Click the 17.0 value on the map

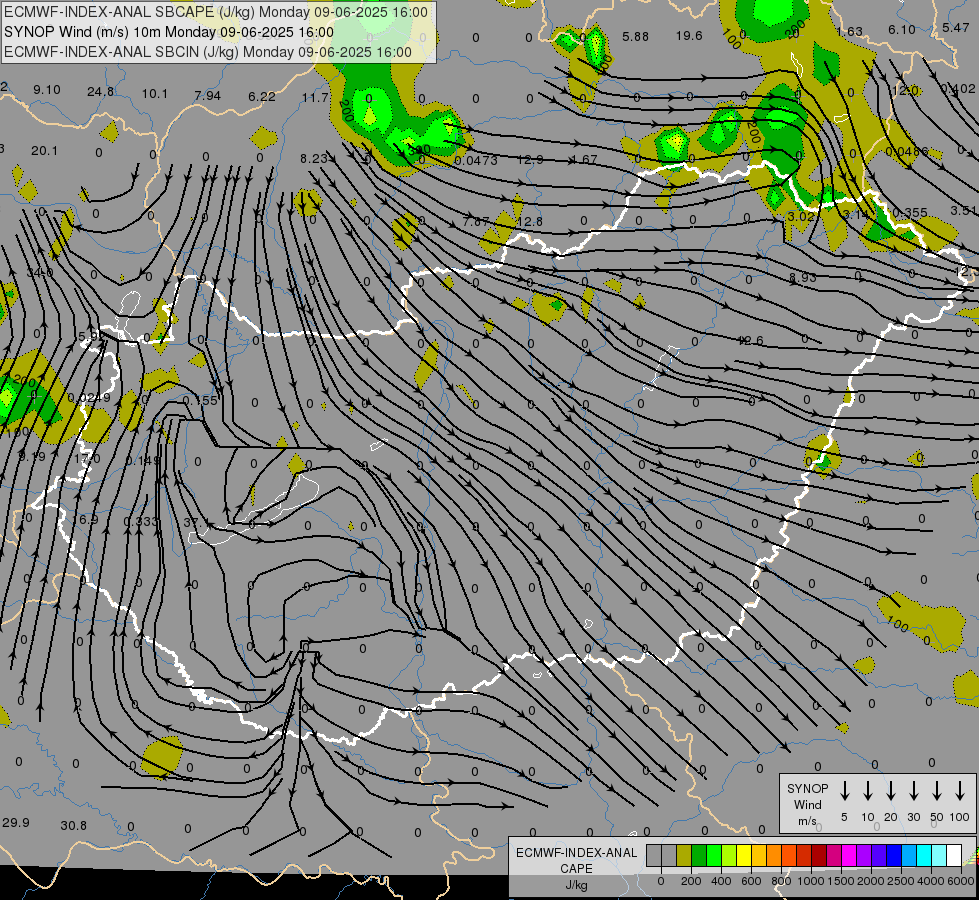point(87,459)
